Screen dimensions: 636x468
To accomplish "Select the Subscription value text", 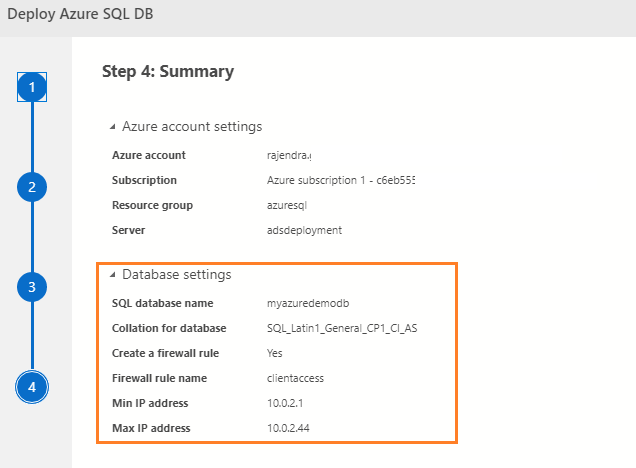I will point(340,180).
